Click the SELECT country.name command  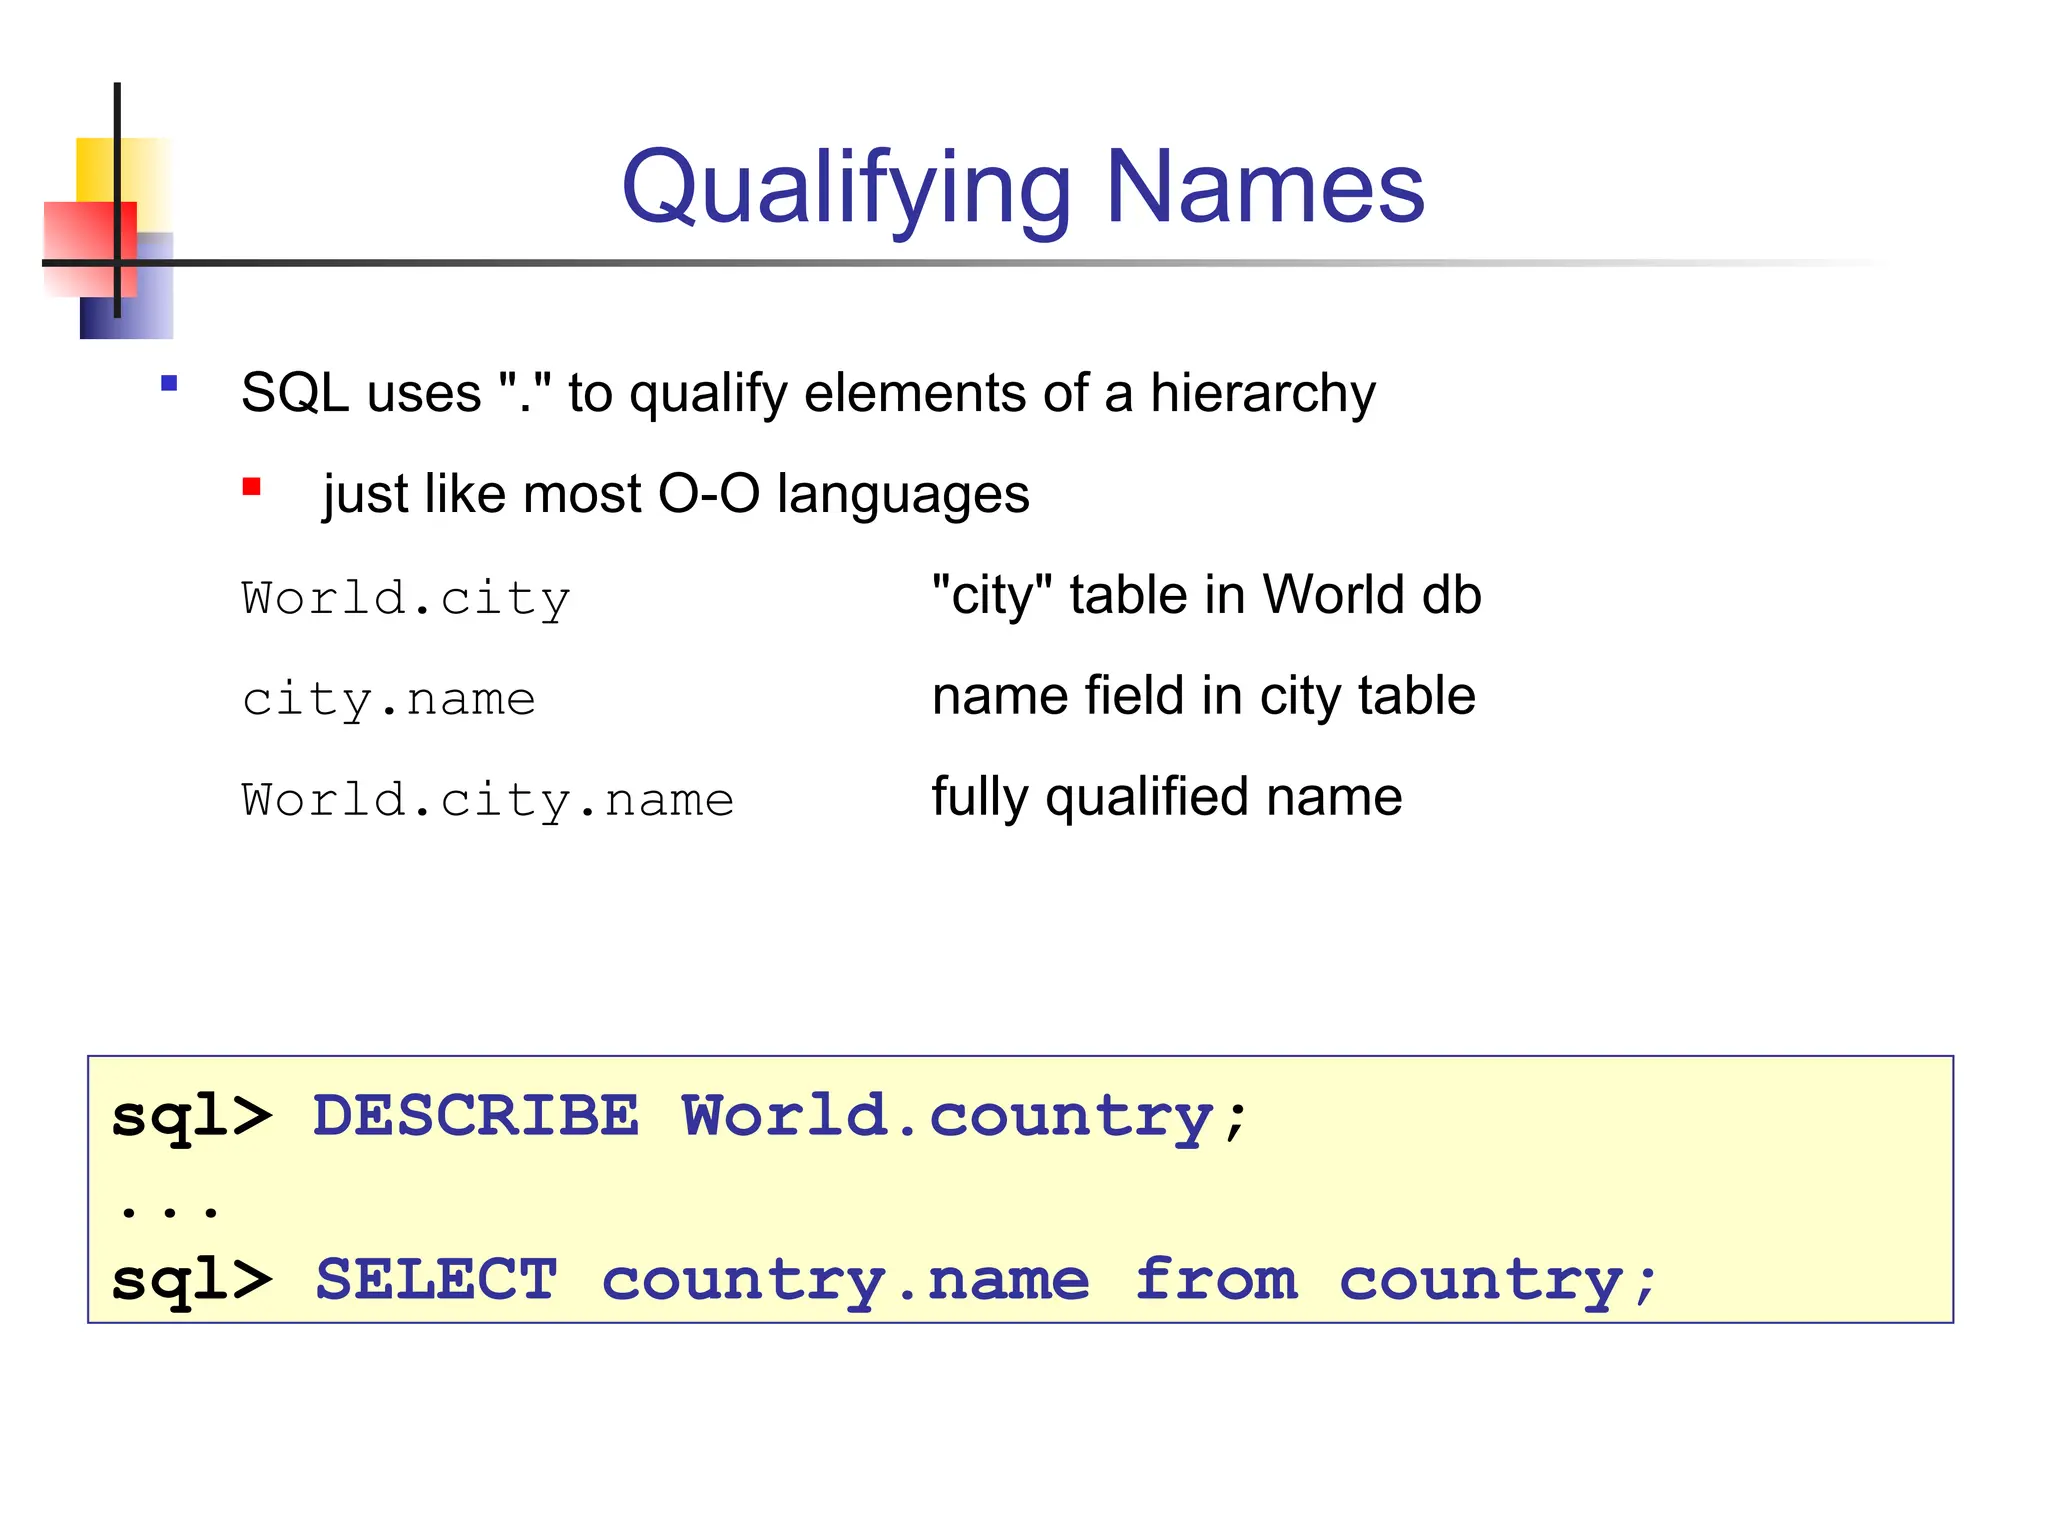point(985,1280)
